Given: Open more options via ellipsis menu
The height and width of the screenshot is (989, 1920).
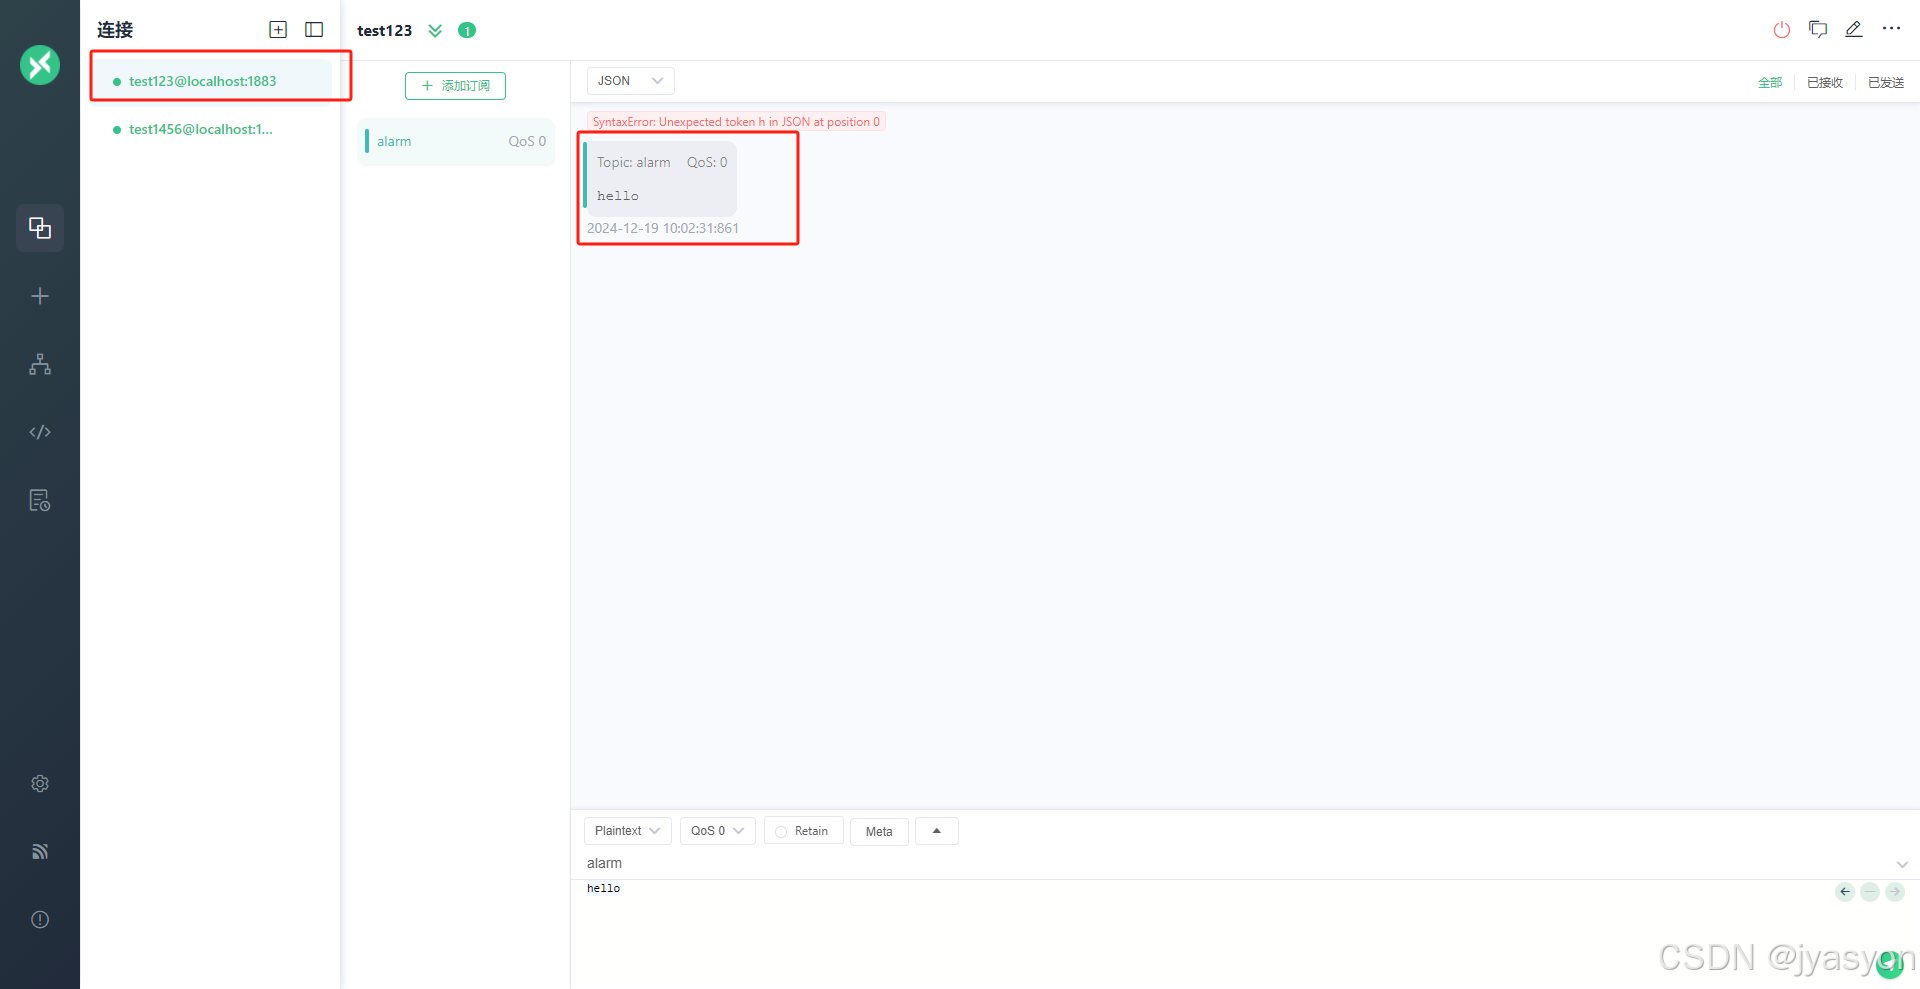Looking at the screenshot, I should click(x=1892, y=29).
